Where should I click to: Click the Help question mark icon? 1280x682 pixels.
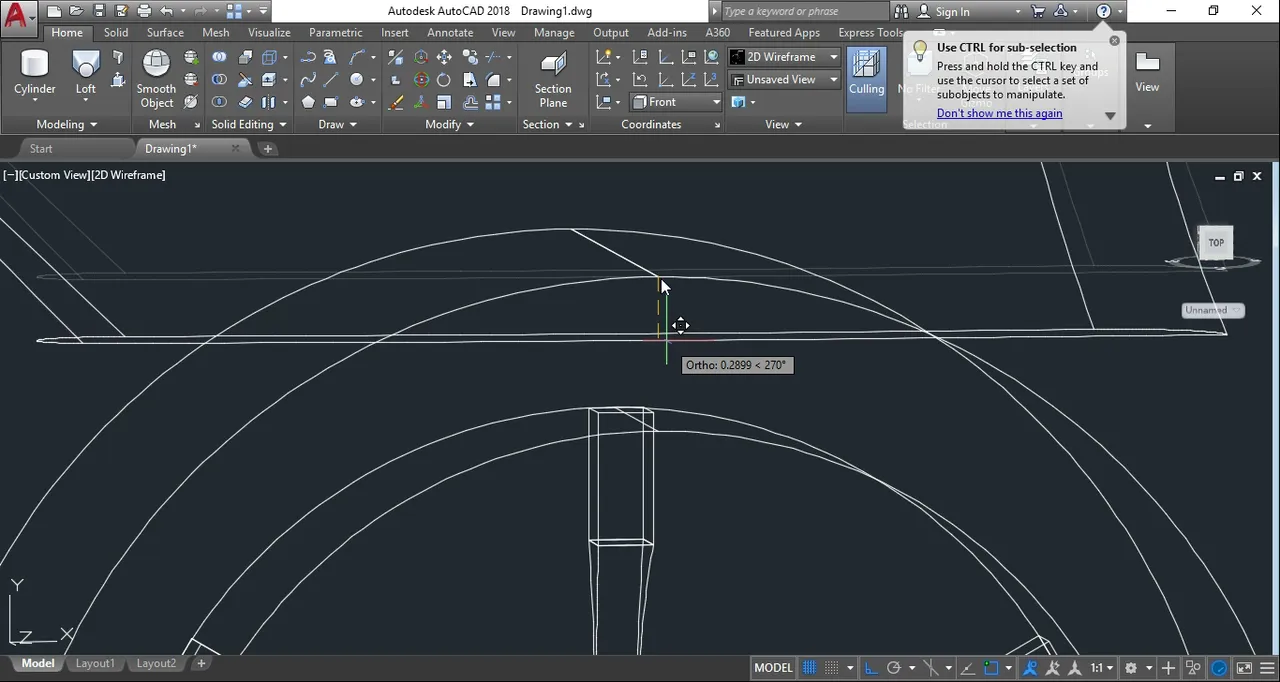pos(1104,12)
